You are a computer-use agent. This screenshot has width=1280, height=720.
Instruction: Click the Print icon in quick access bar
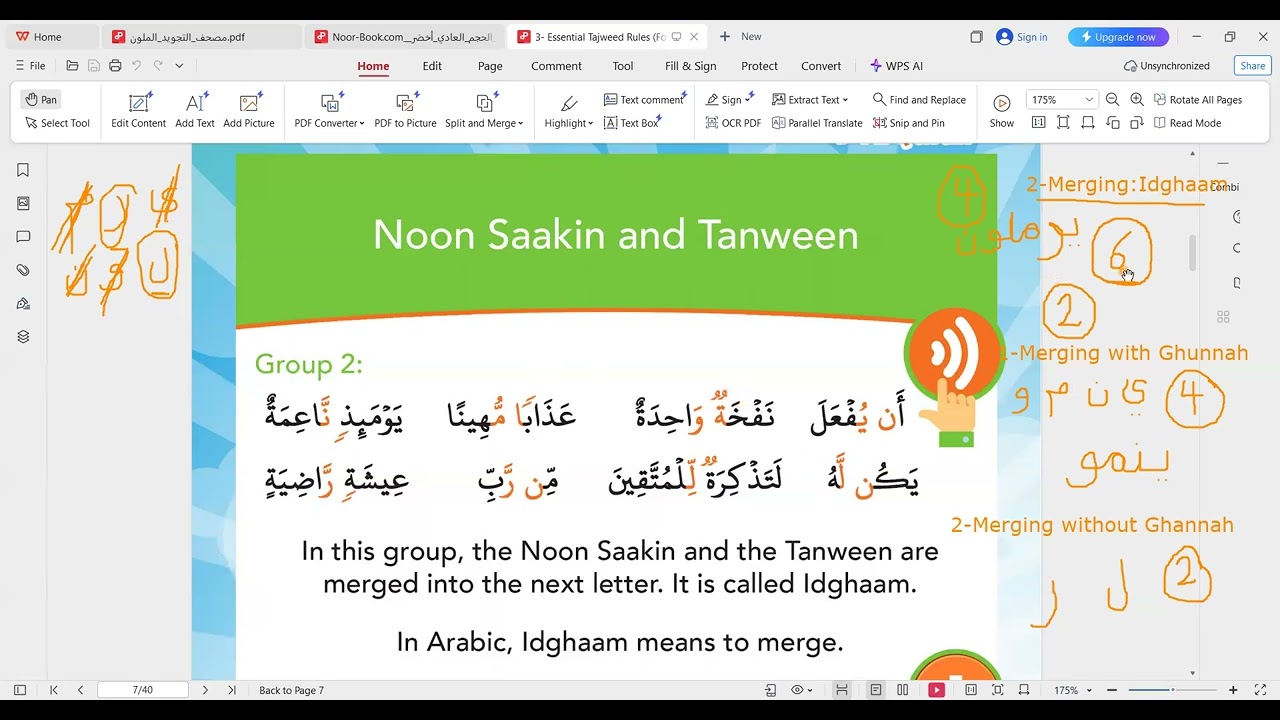tap(115, 66)
